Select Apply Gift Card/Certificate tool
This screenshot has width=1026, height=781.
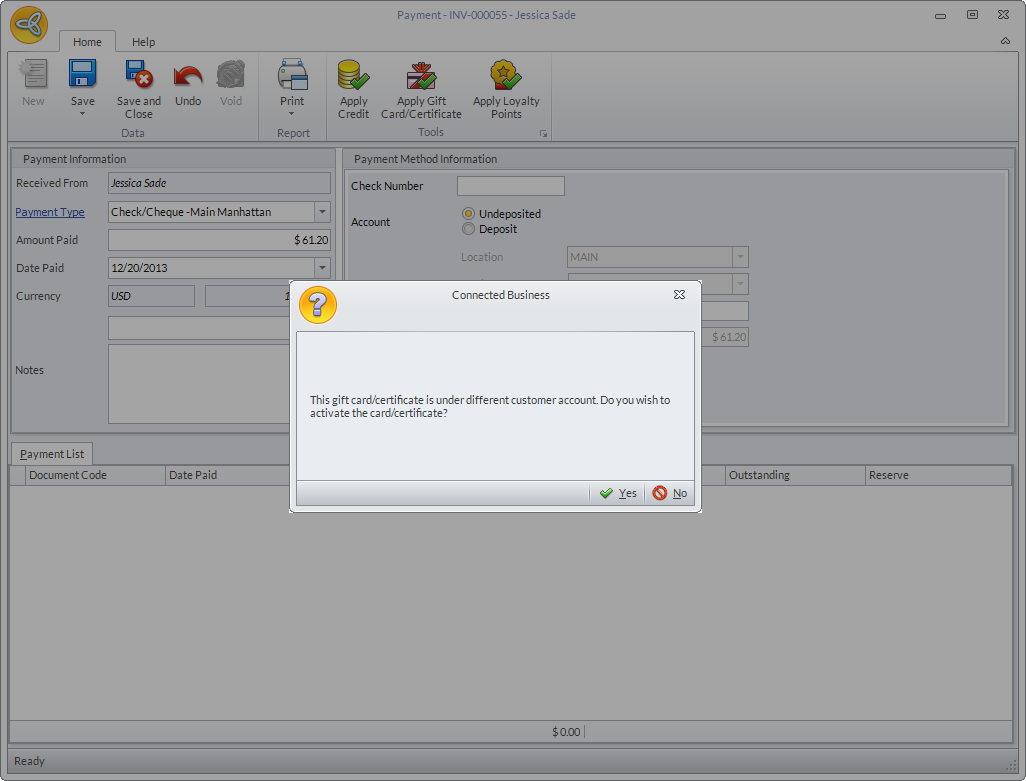(x=421, y=76)
